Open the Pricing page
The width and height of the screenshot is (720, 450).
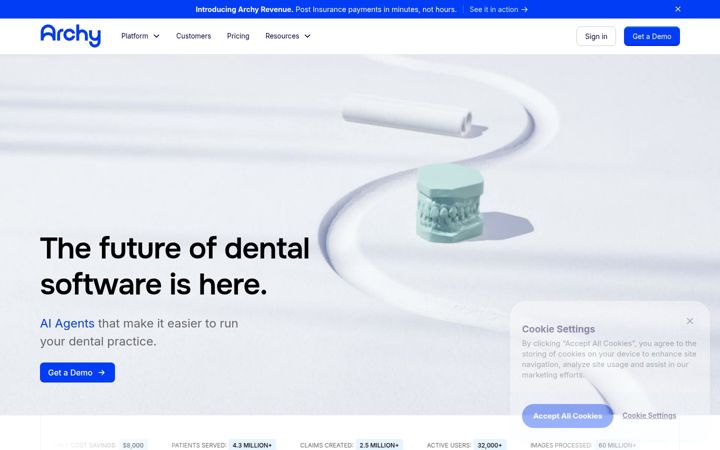(238, 36)
